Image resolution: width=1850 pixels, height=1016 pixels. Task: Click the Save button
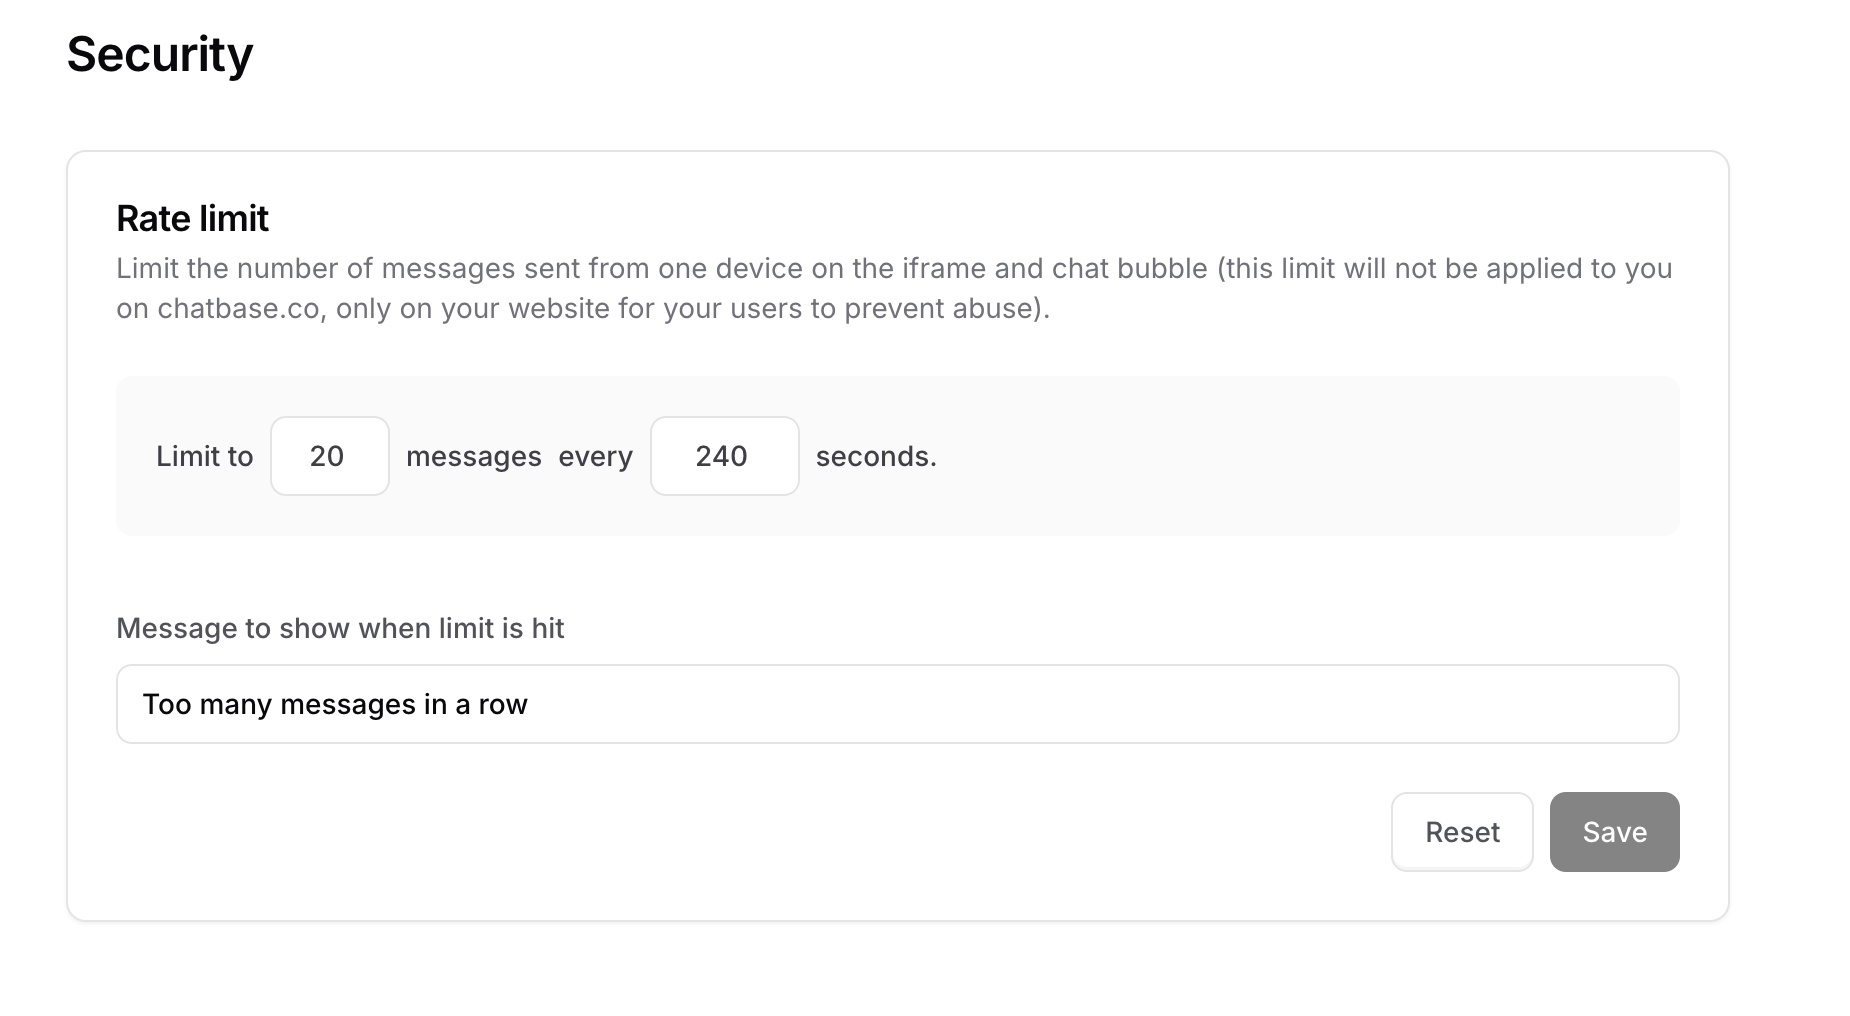pyautogui.click(x=1613, y=831)
